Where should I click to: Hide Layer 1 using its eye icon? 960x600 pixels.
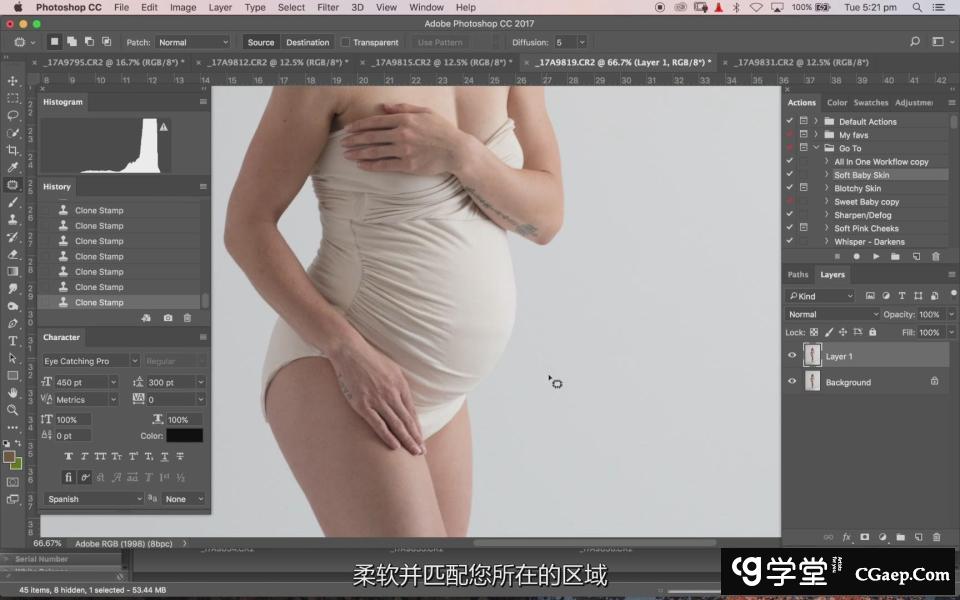click(793, 356)
